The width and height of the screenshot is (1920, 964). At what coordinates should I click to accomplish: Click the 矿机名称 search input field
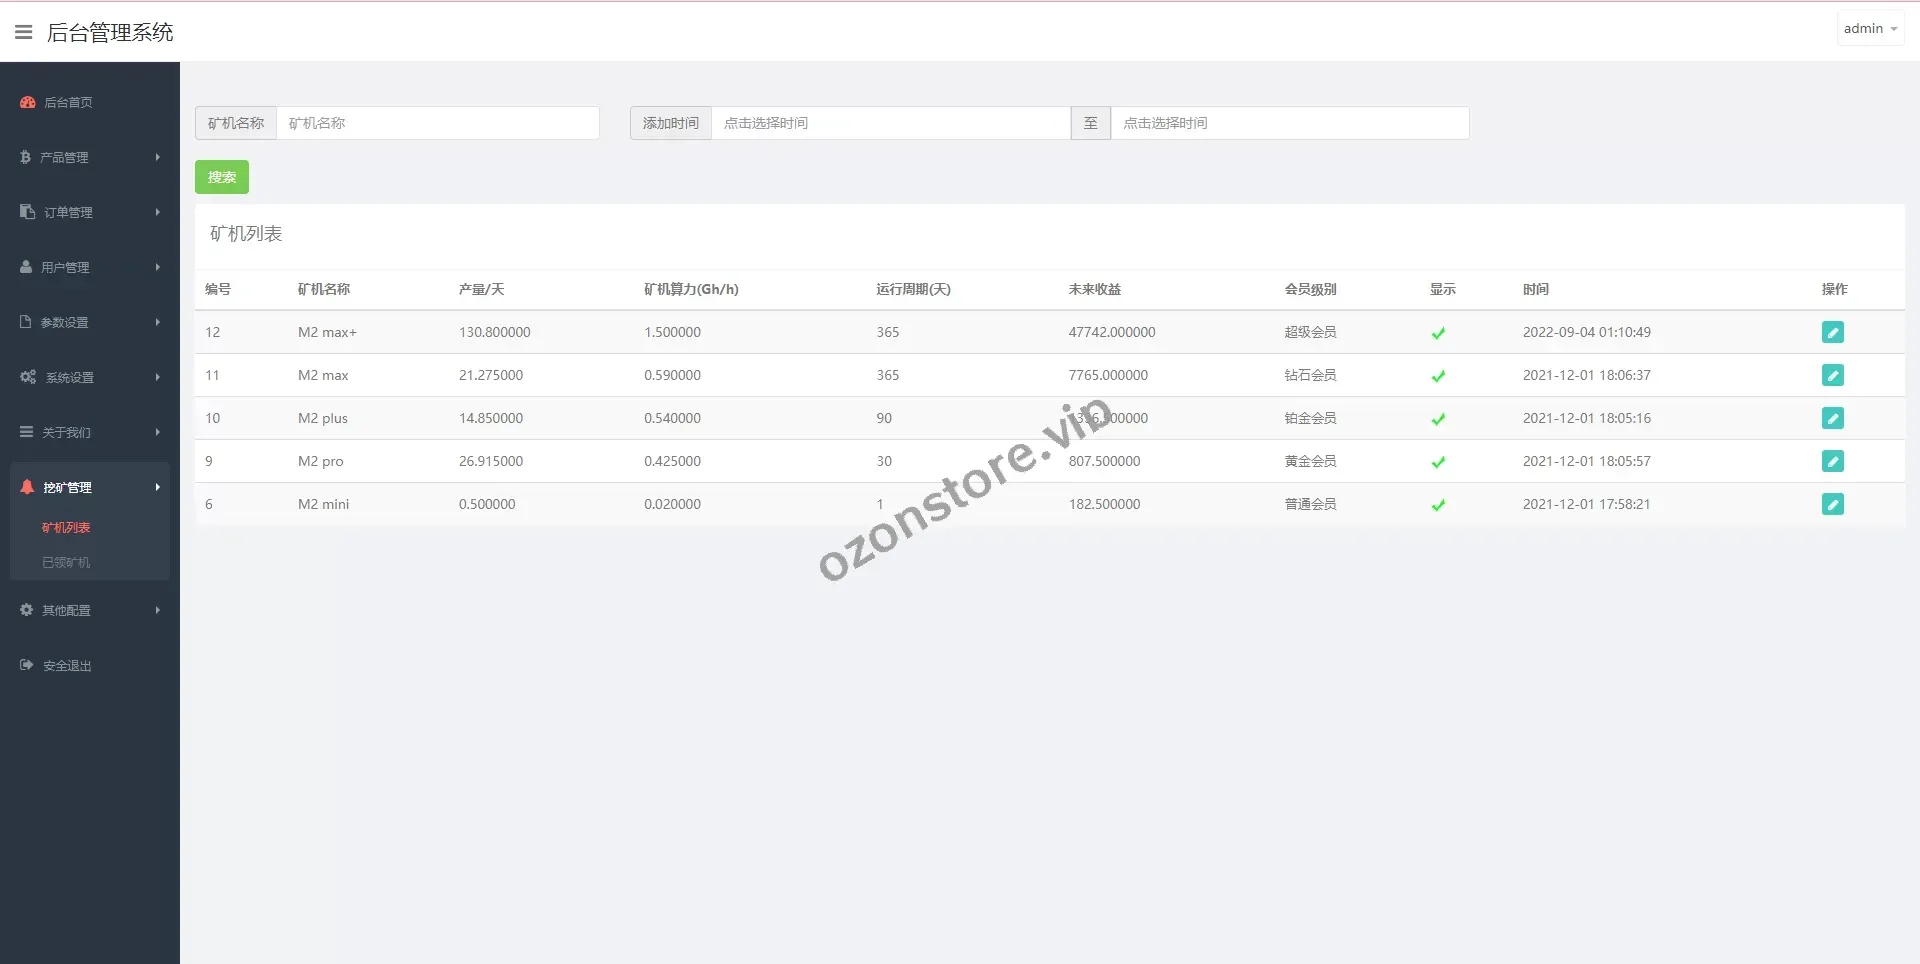[437, 123]
